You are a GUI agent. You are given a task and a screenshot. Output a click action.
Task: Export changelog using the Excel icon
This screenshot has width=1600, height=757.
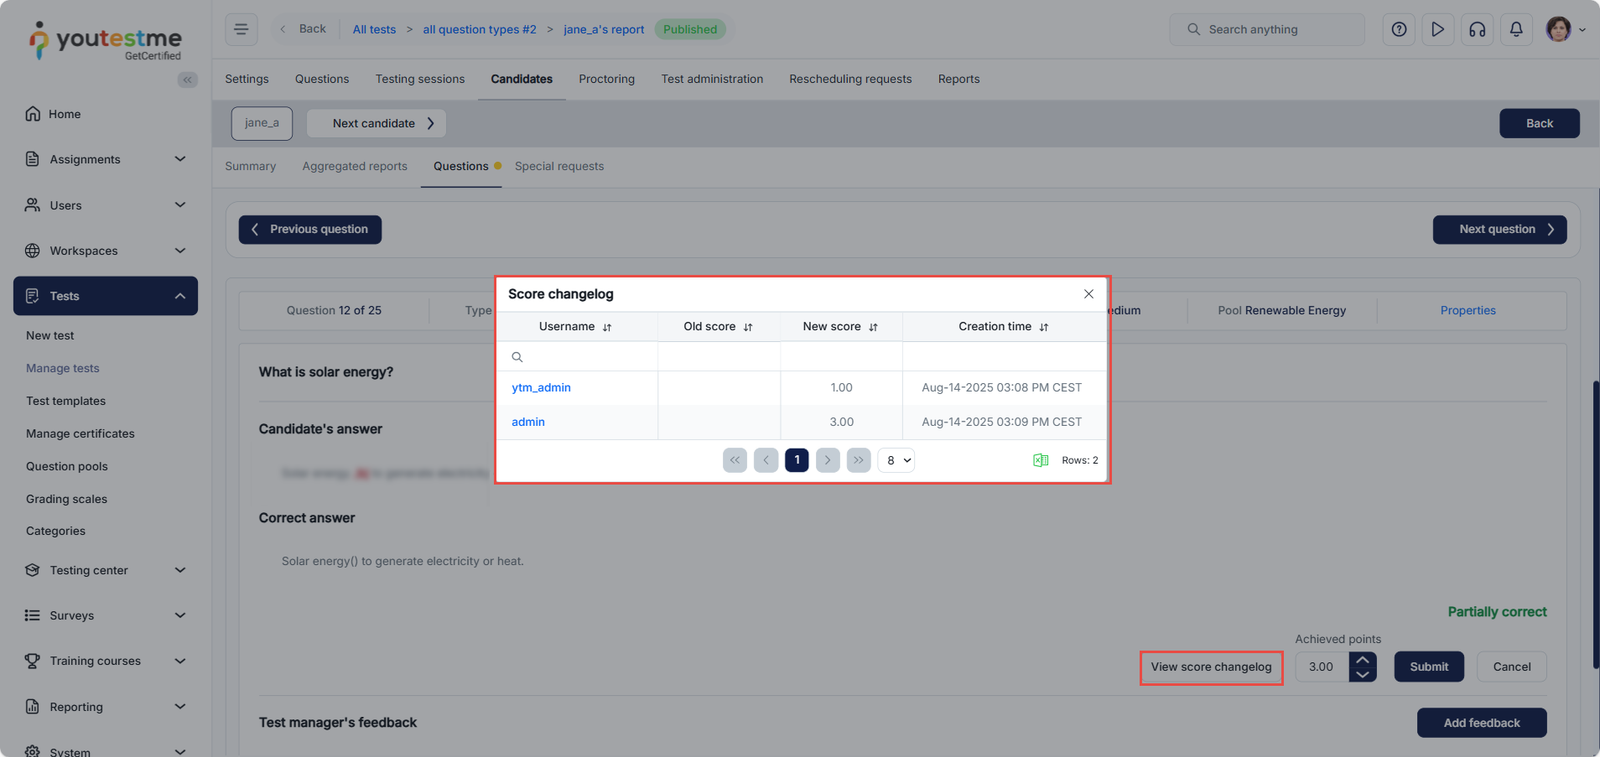[x=1040, y=460]
